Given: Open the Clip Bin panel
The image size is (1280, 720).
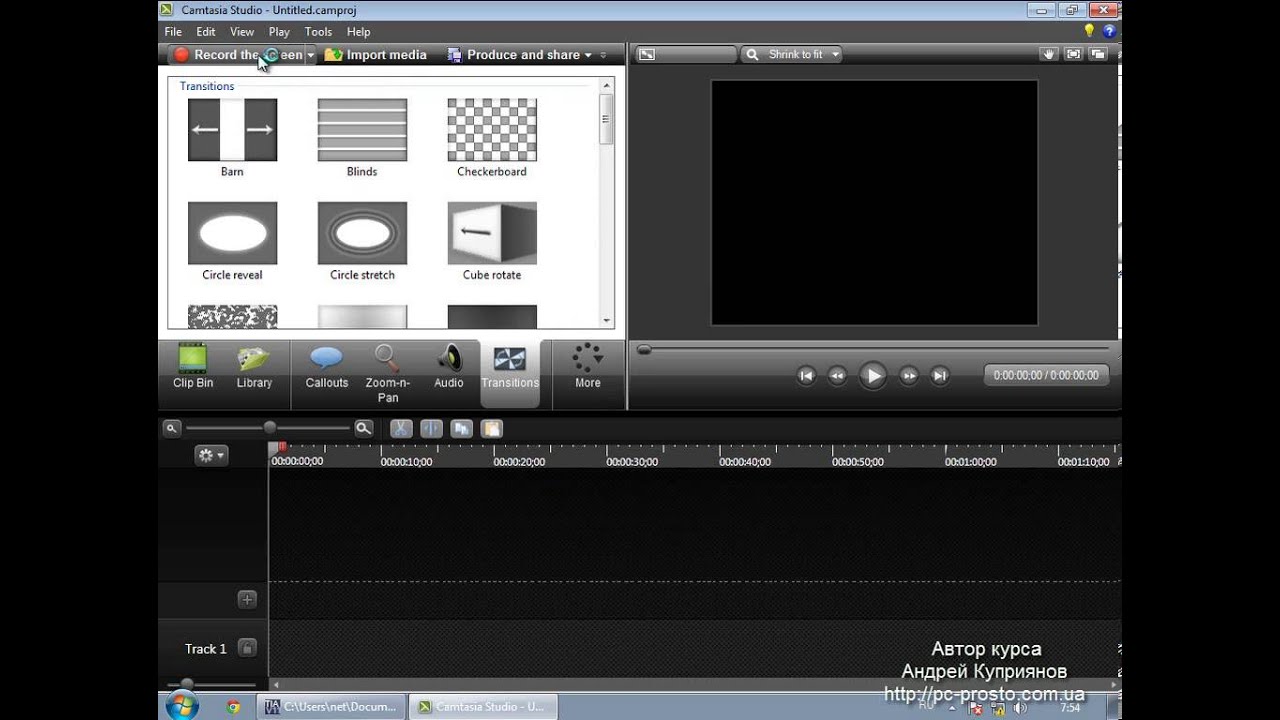Looking at the screenshot, I should (193, 367).
